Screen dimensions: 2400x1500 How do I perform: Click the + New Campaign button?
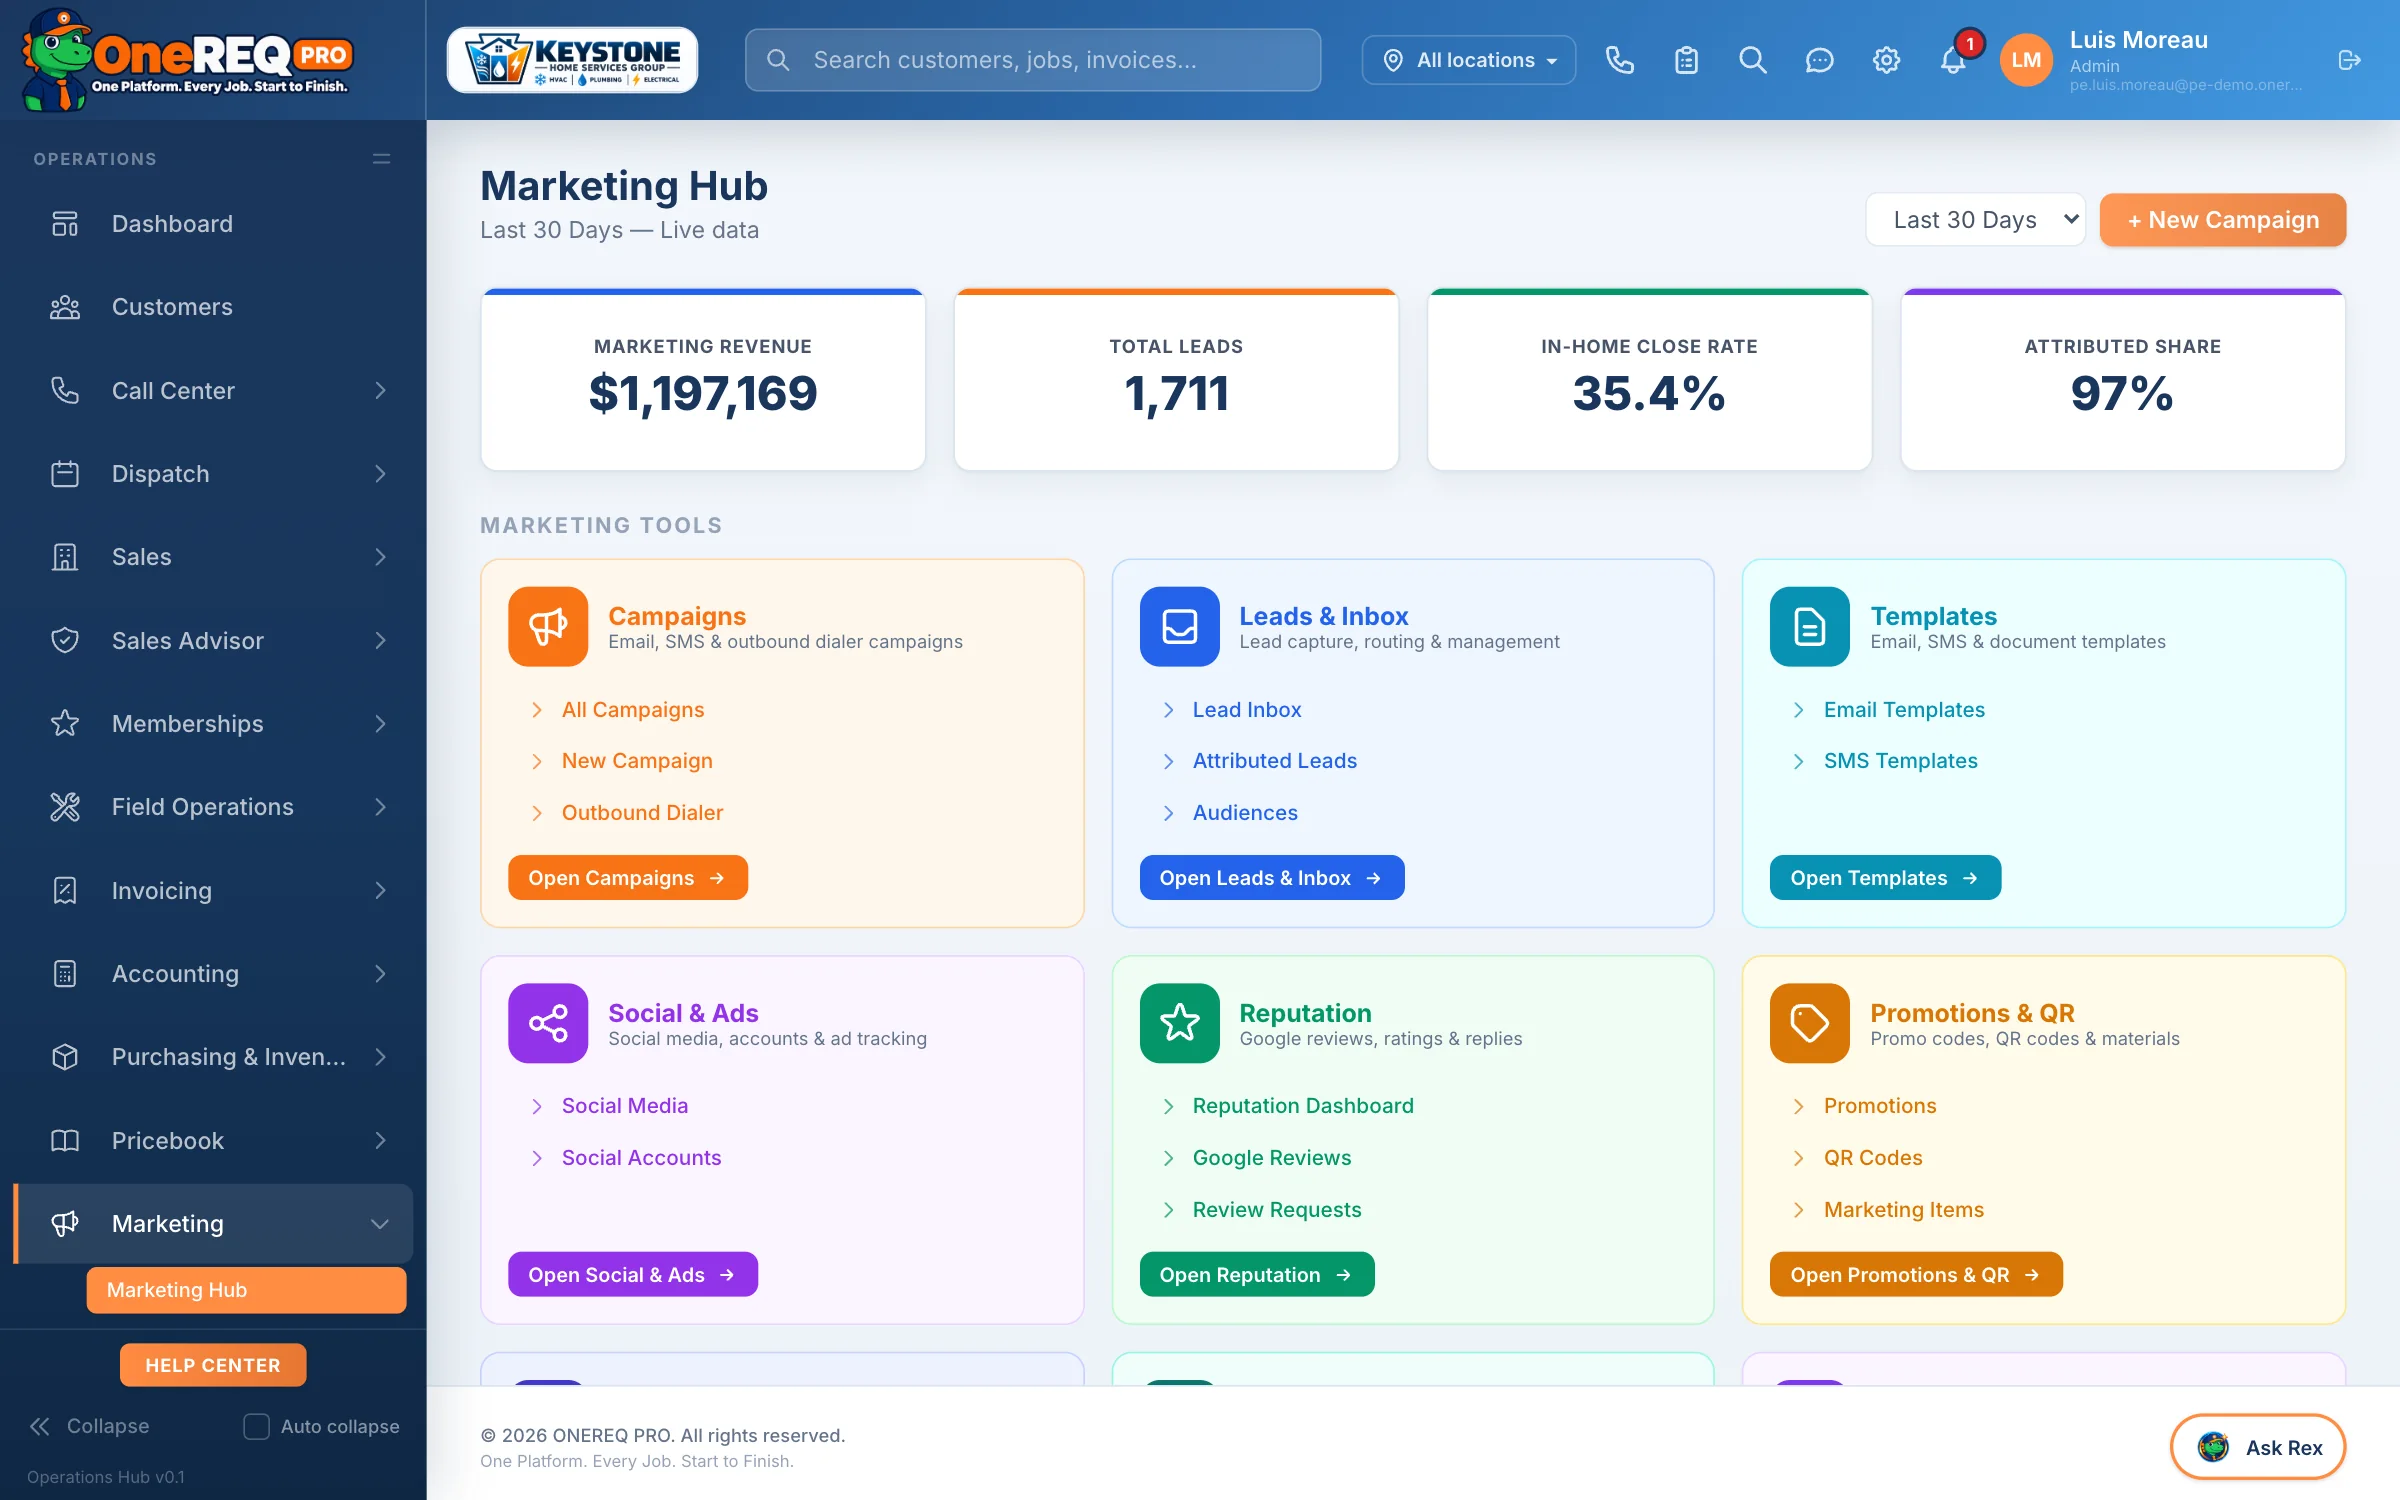tap(2222, 220)
